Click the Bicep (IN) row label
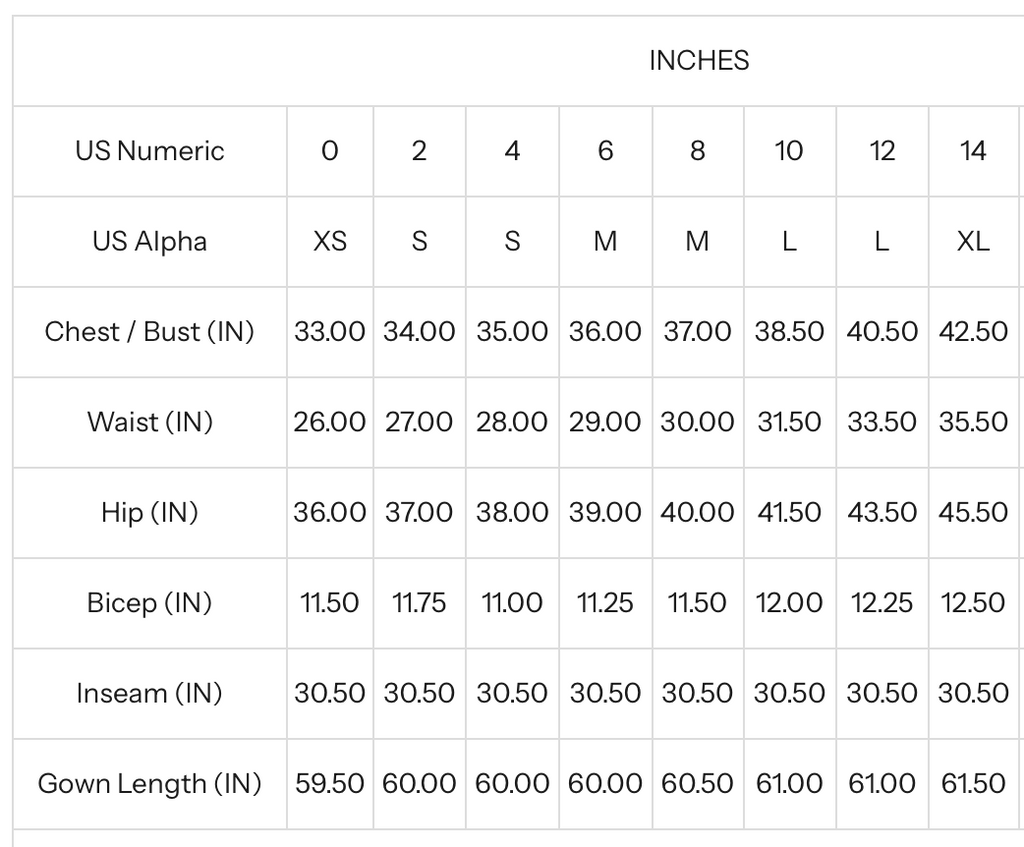Viewport: 1024px width, 847px height. click(150, 603)
